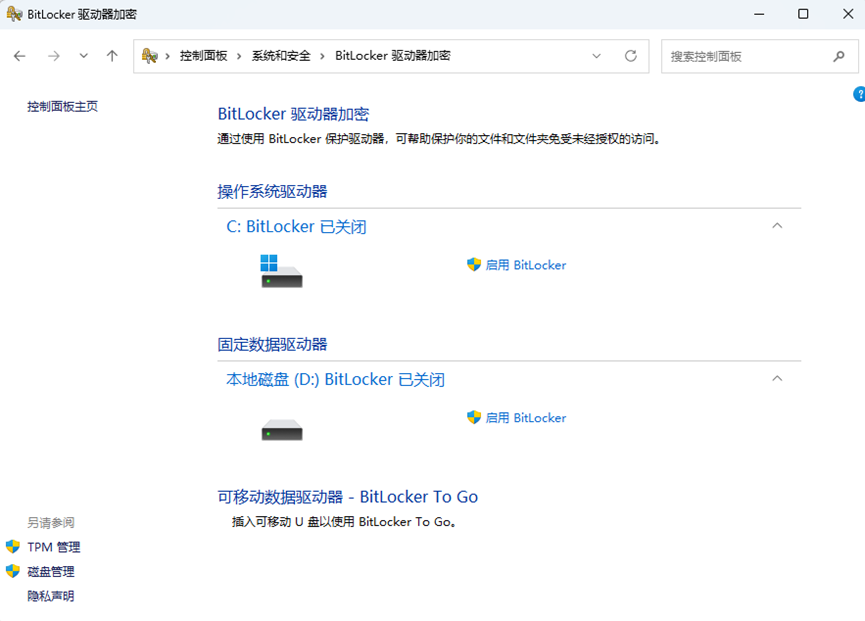The height and width of the screenshot is (621, 865).
Task: Minimize the BitLocker window
Action: click(x=760, y=14)
